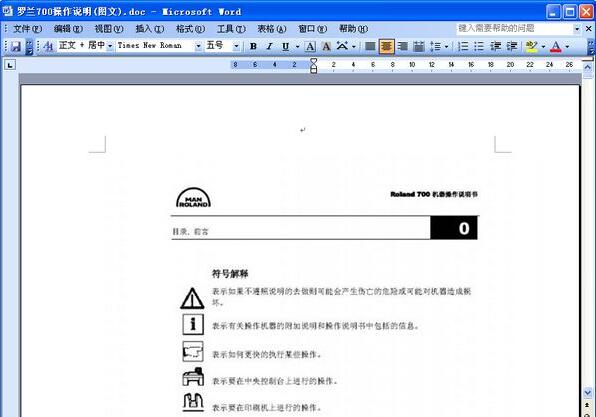The height and width of the screenshot is (417, 596).
Task: Click the text 目录、前言
Action: click(190, 231)
